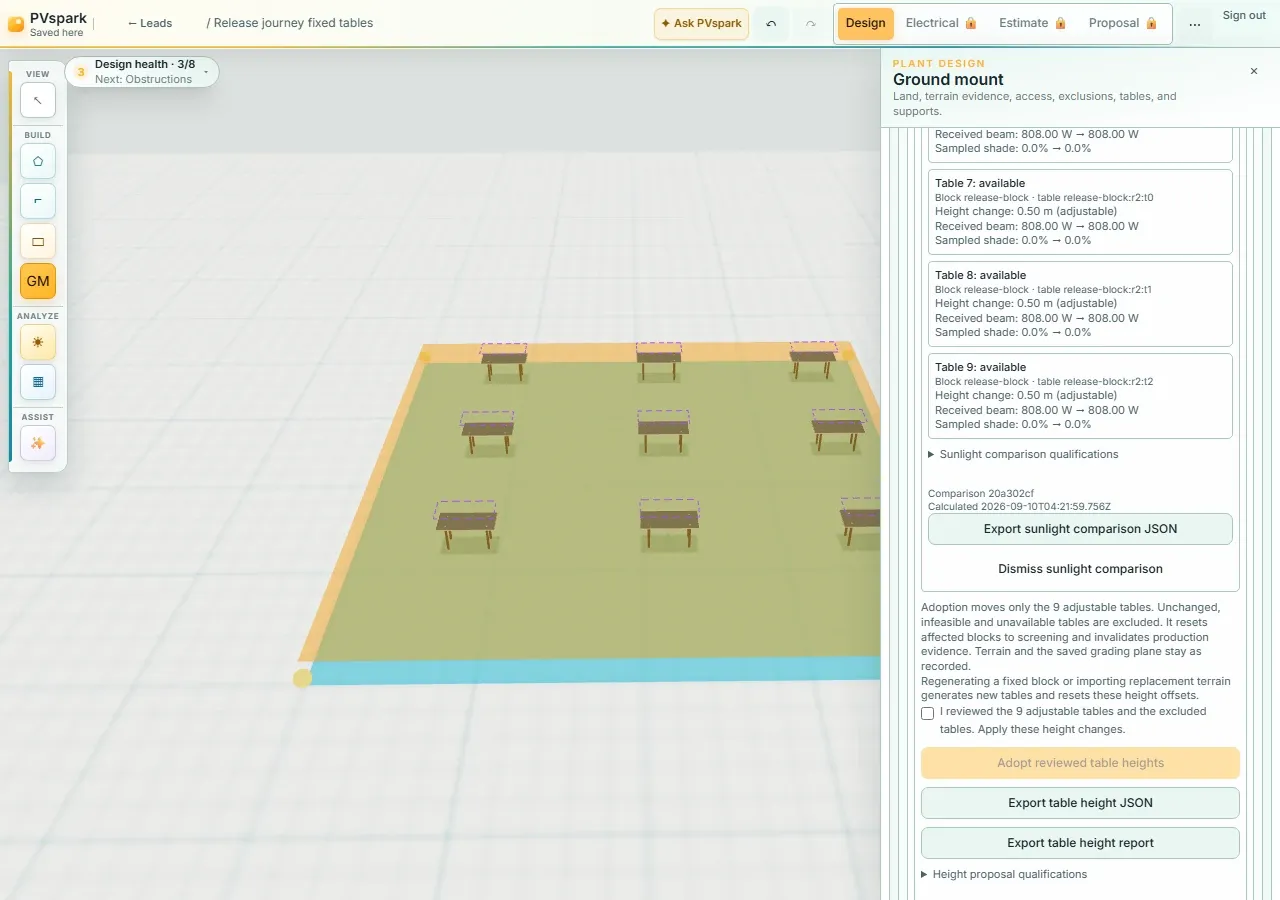Screen dimensions: 1280x900
Task: Click Adopt reviewed table heights
Action: tap(1080, 763)
